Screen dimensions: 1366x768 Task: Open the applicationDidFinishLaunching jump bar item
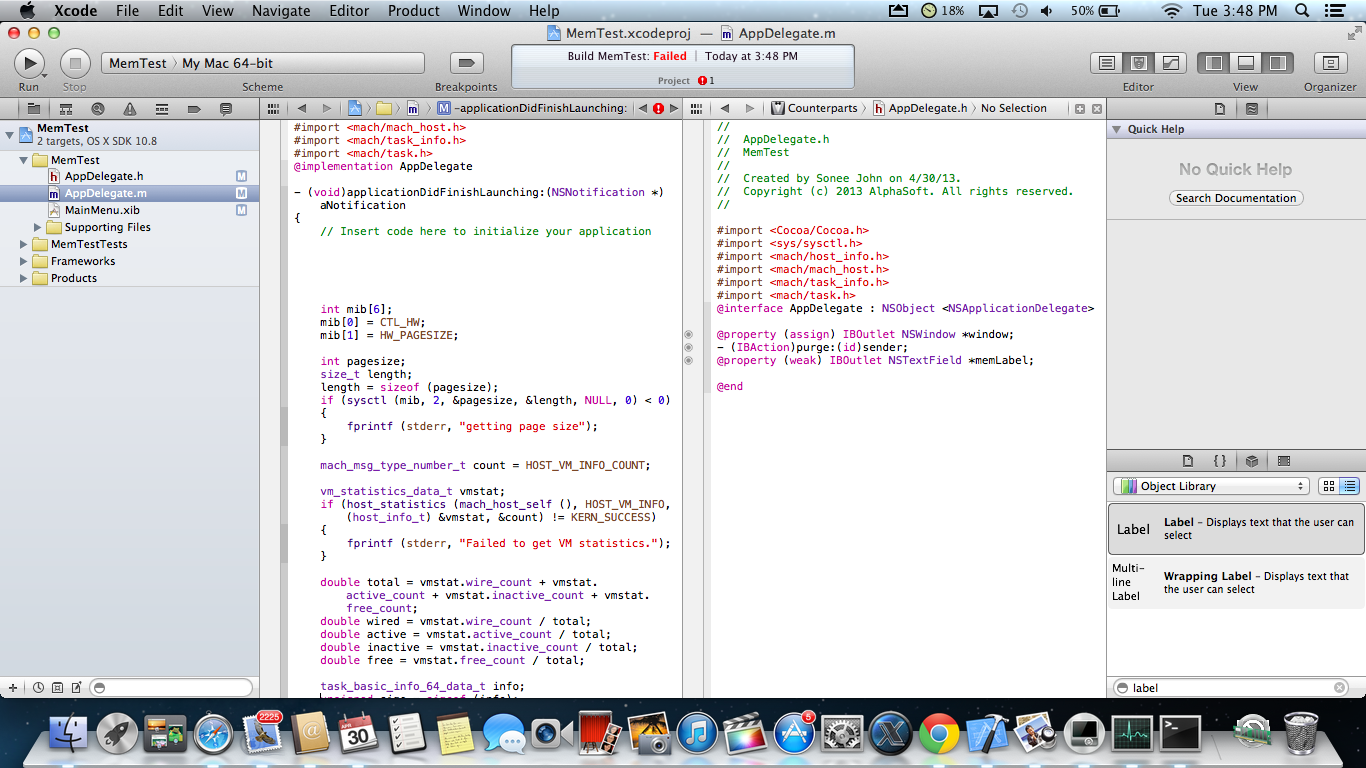pyautogui.click(x=533, y=108)
